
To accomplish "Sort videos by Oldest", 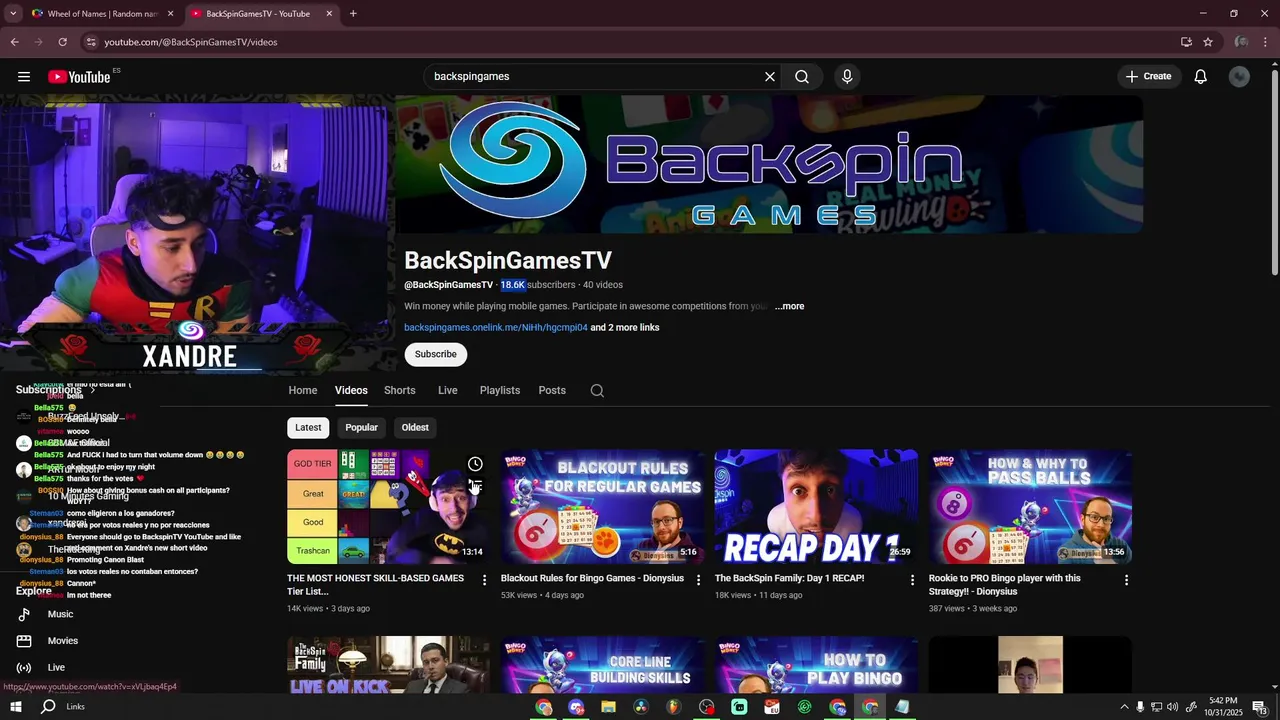I will (415, 428).
